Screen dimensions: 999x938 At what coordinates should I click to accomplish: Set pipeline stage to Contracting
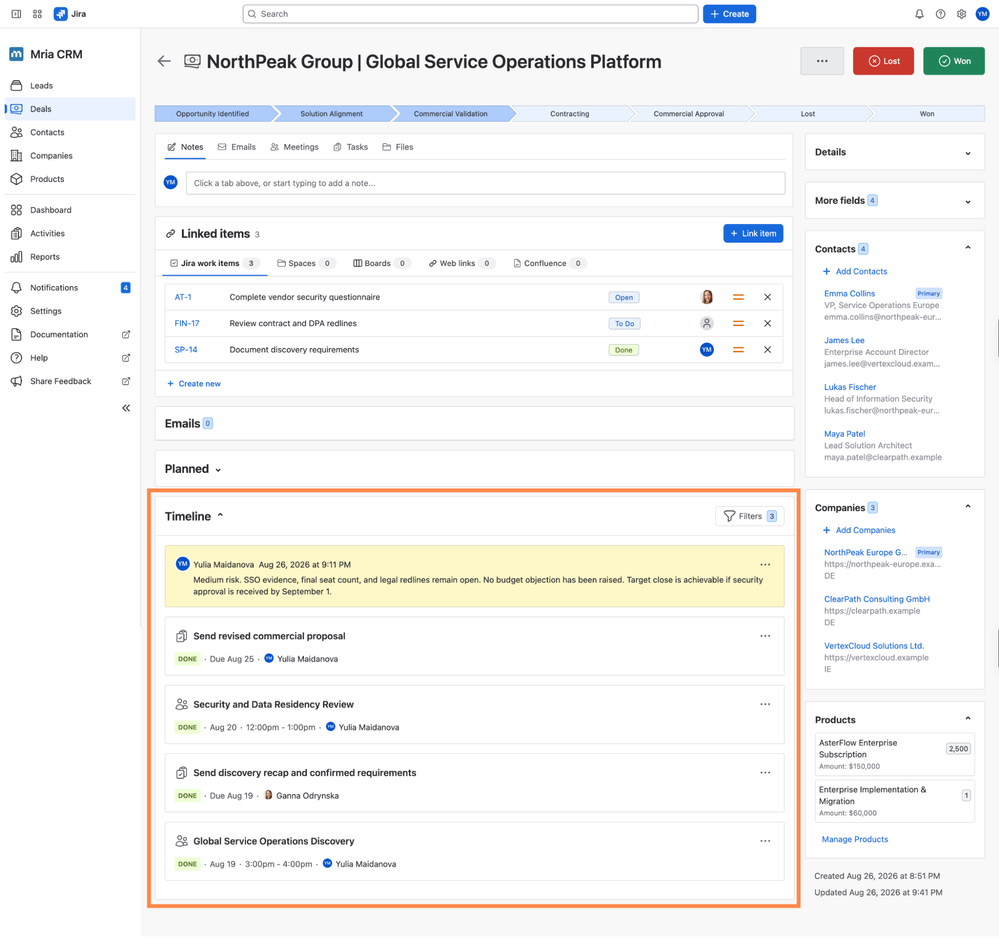(x=570, y=114)
